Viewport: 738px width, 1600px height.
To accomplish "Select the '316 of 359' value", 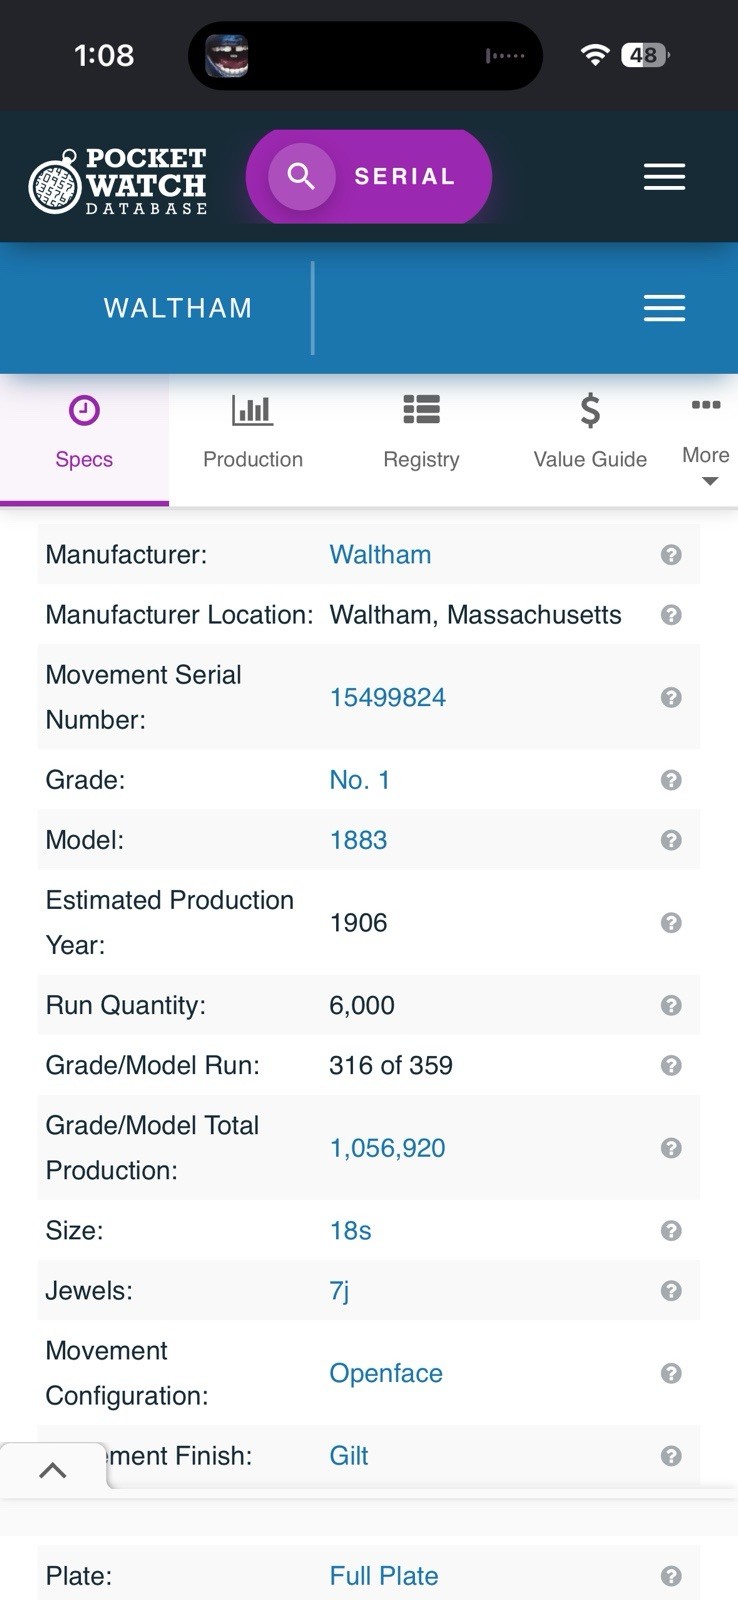I will (391, 1065).
